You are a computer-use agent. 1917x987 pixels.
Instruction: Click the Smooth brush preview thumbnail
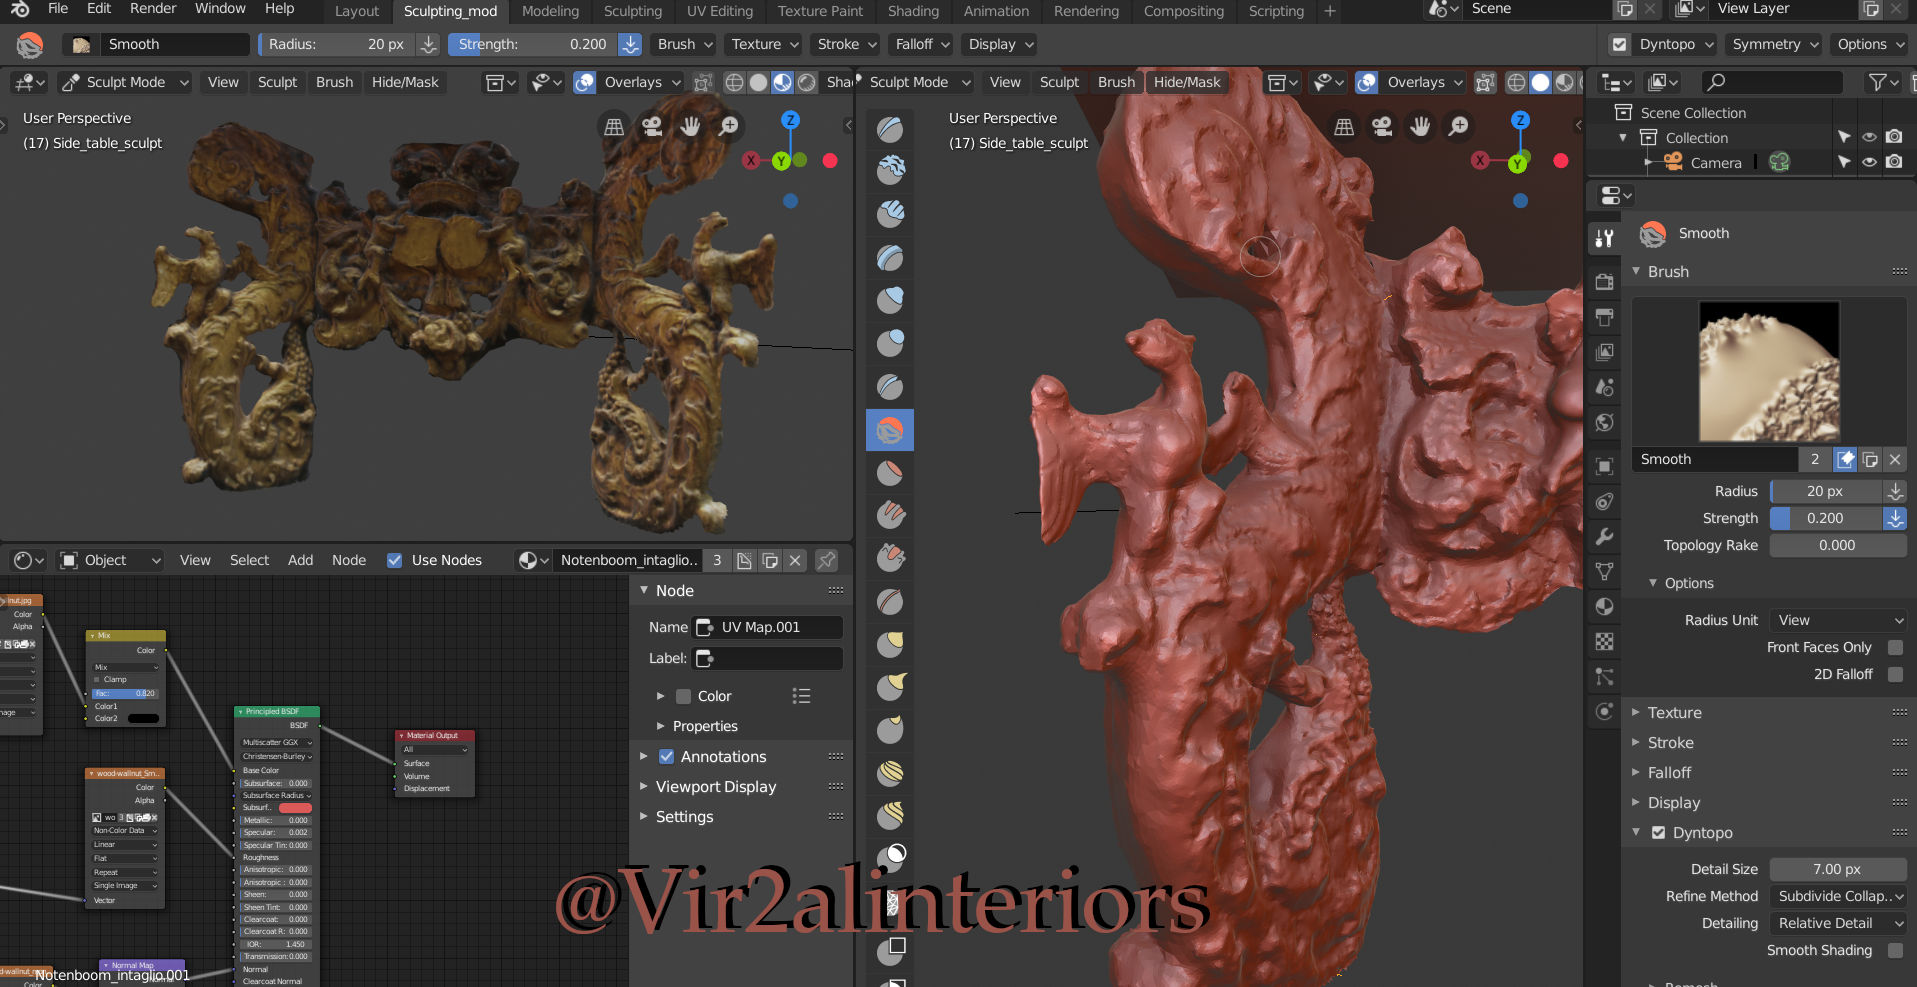point(1769,372)
